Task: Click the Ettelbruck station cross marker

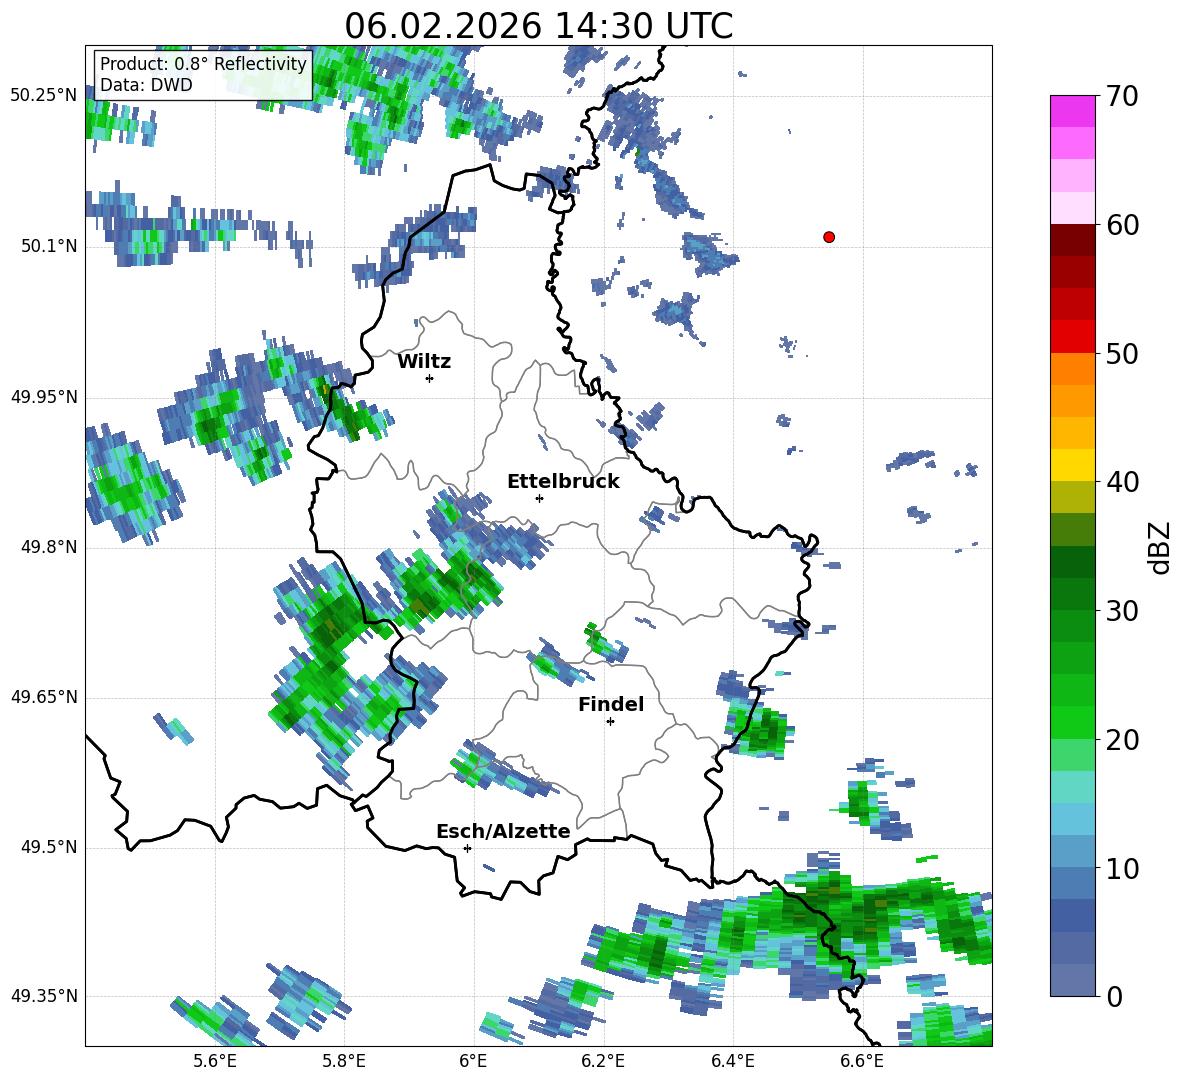Action: 539,498
